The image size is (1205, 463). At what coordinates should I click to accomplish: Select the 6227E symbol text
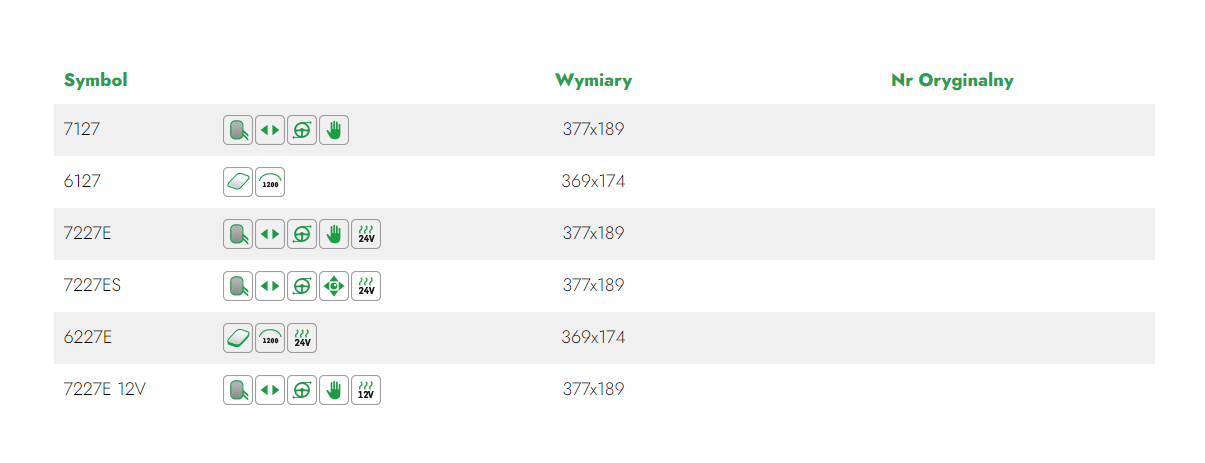[88, 337]
